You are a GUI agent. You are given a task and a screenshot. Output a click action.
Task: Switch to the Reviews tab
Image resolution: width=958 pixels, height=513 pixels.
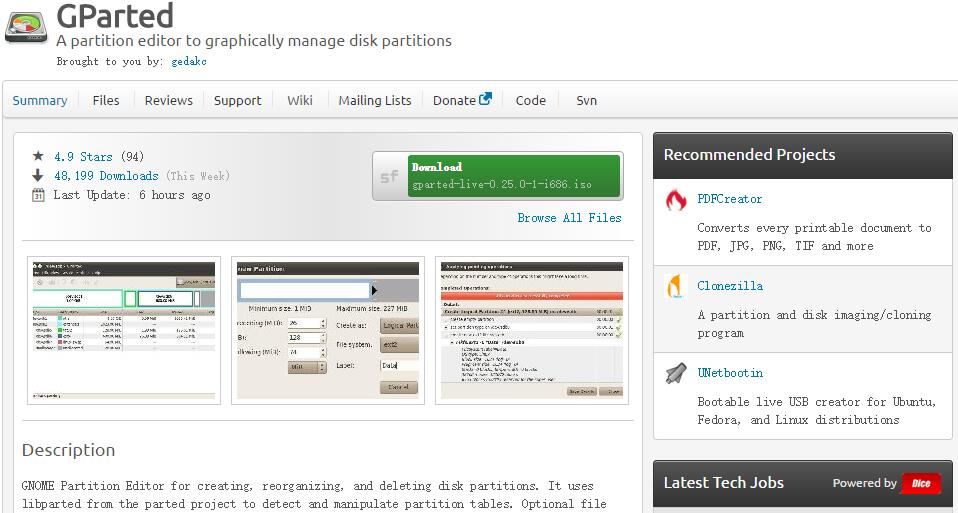(x=168, y=100)
